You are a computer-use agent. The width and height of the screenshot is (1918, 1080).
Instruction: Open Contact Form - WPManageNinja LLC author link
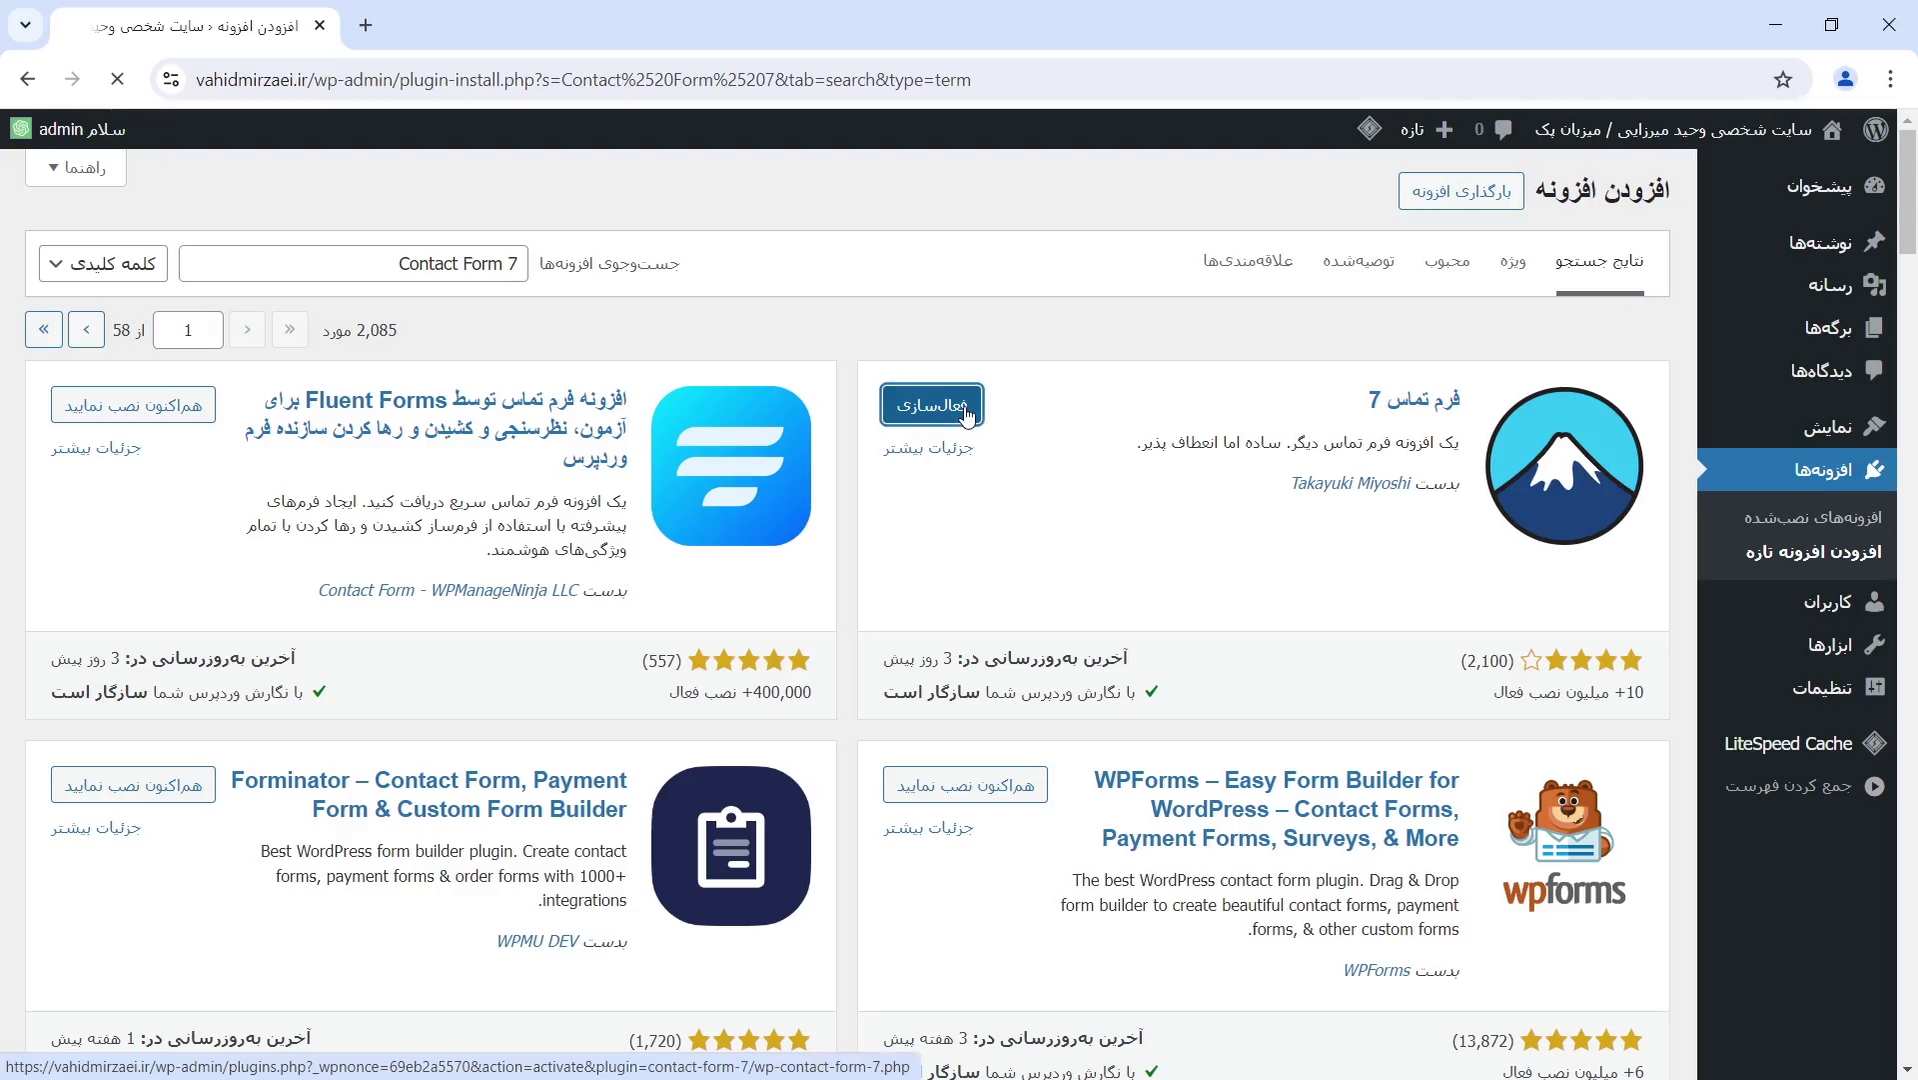pyautogui.click(x=448, y=590)
